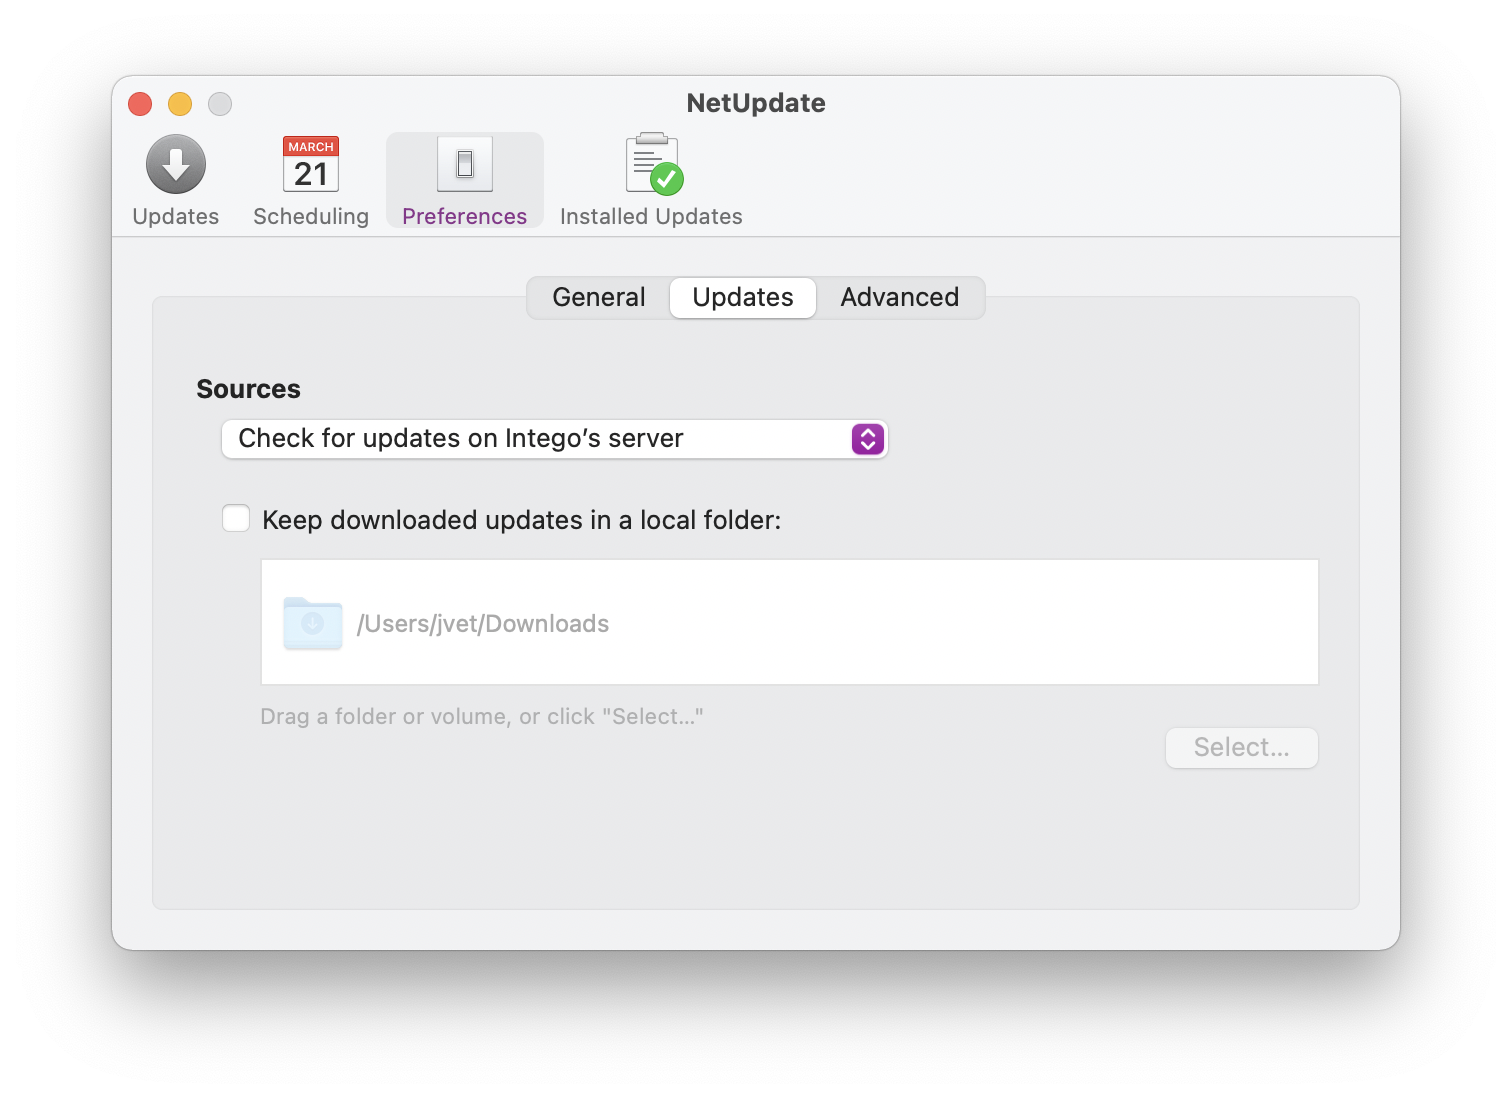1512x1098 pixels.
Task: Open the Installed Updates clipboard icon
Action: pyautogui.click(x=654, y=164)
